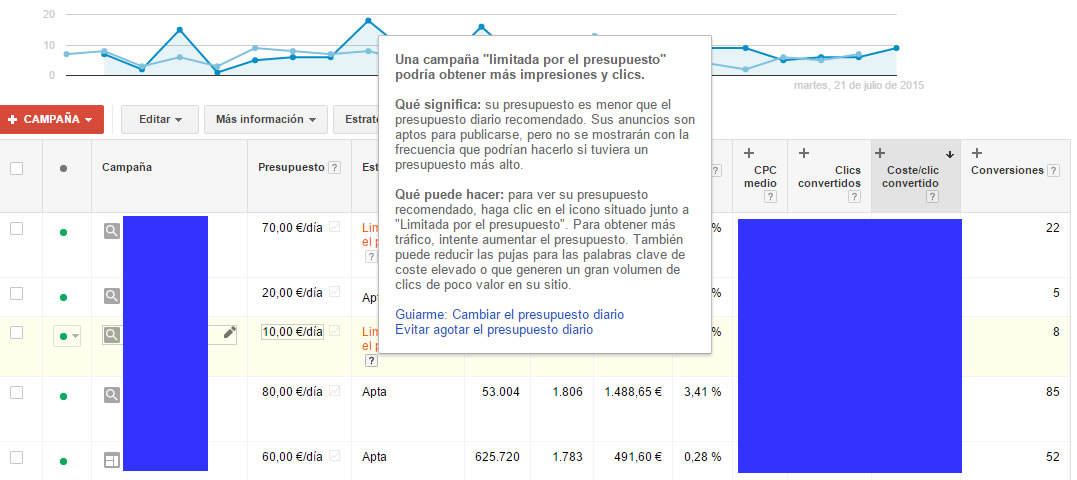Click green status dot in 60,00 €/día row

(63, 461)
